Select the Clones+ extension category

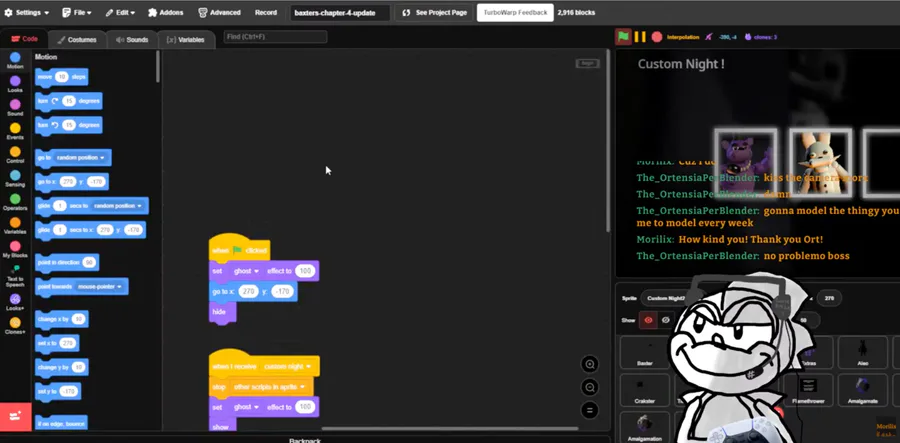tap(15, 326)
